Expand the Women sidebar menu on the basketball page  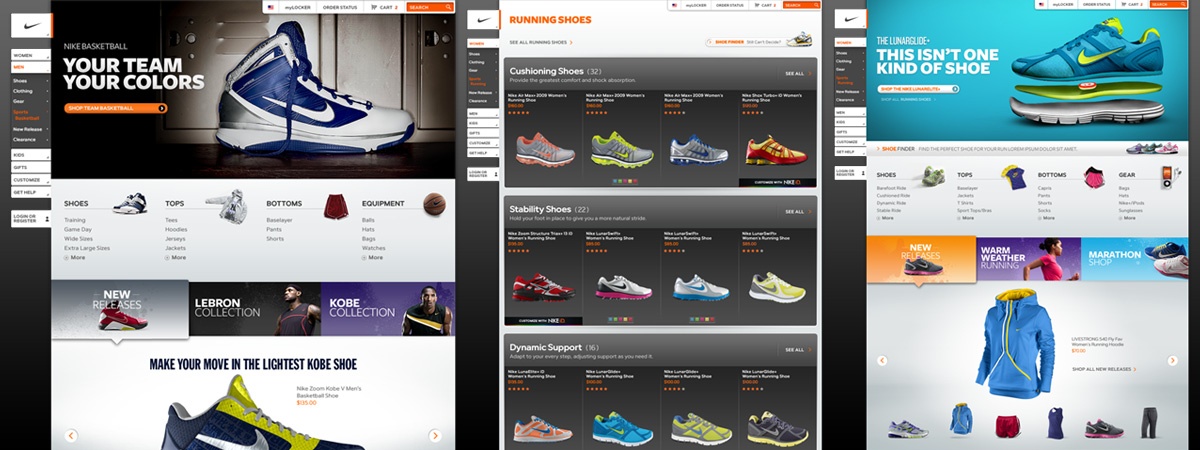pos(31,55)
